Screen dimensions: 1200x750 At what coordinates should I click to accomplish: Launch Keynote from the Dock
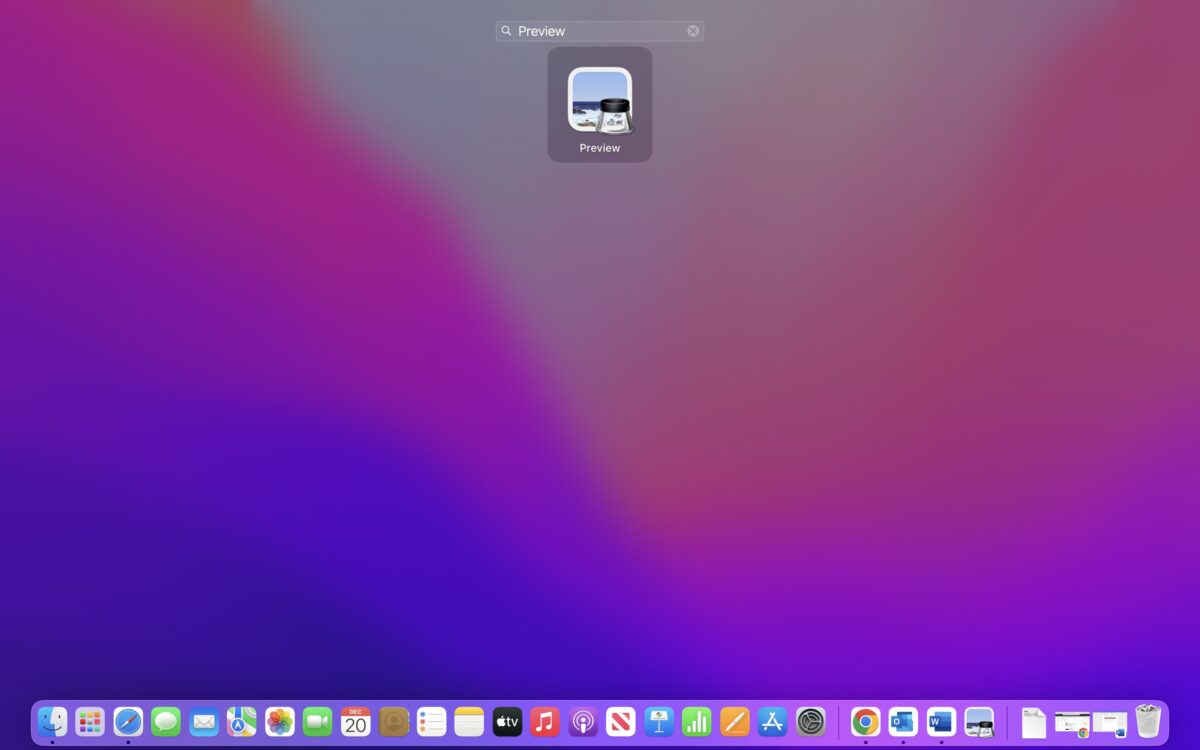click(659, 721)
